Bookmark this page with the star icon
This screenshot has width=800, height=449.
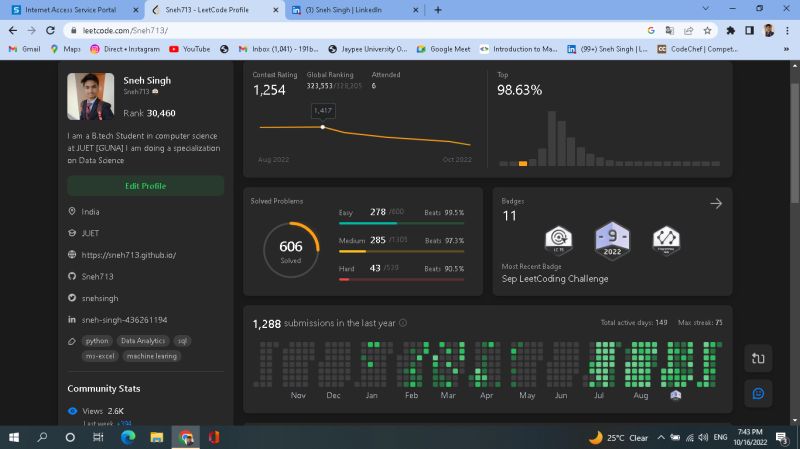[707, 30]
